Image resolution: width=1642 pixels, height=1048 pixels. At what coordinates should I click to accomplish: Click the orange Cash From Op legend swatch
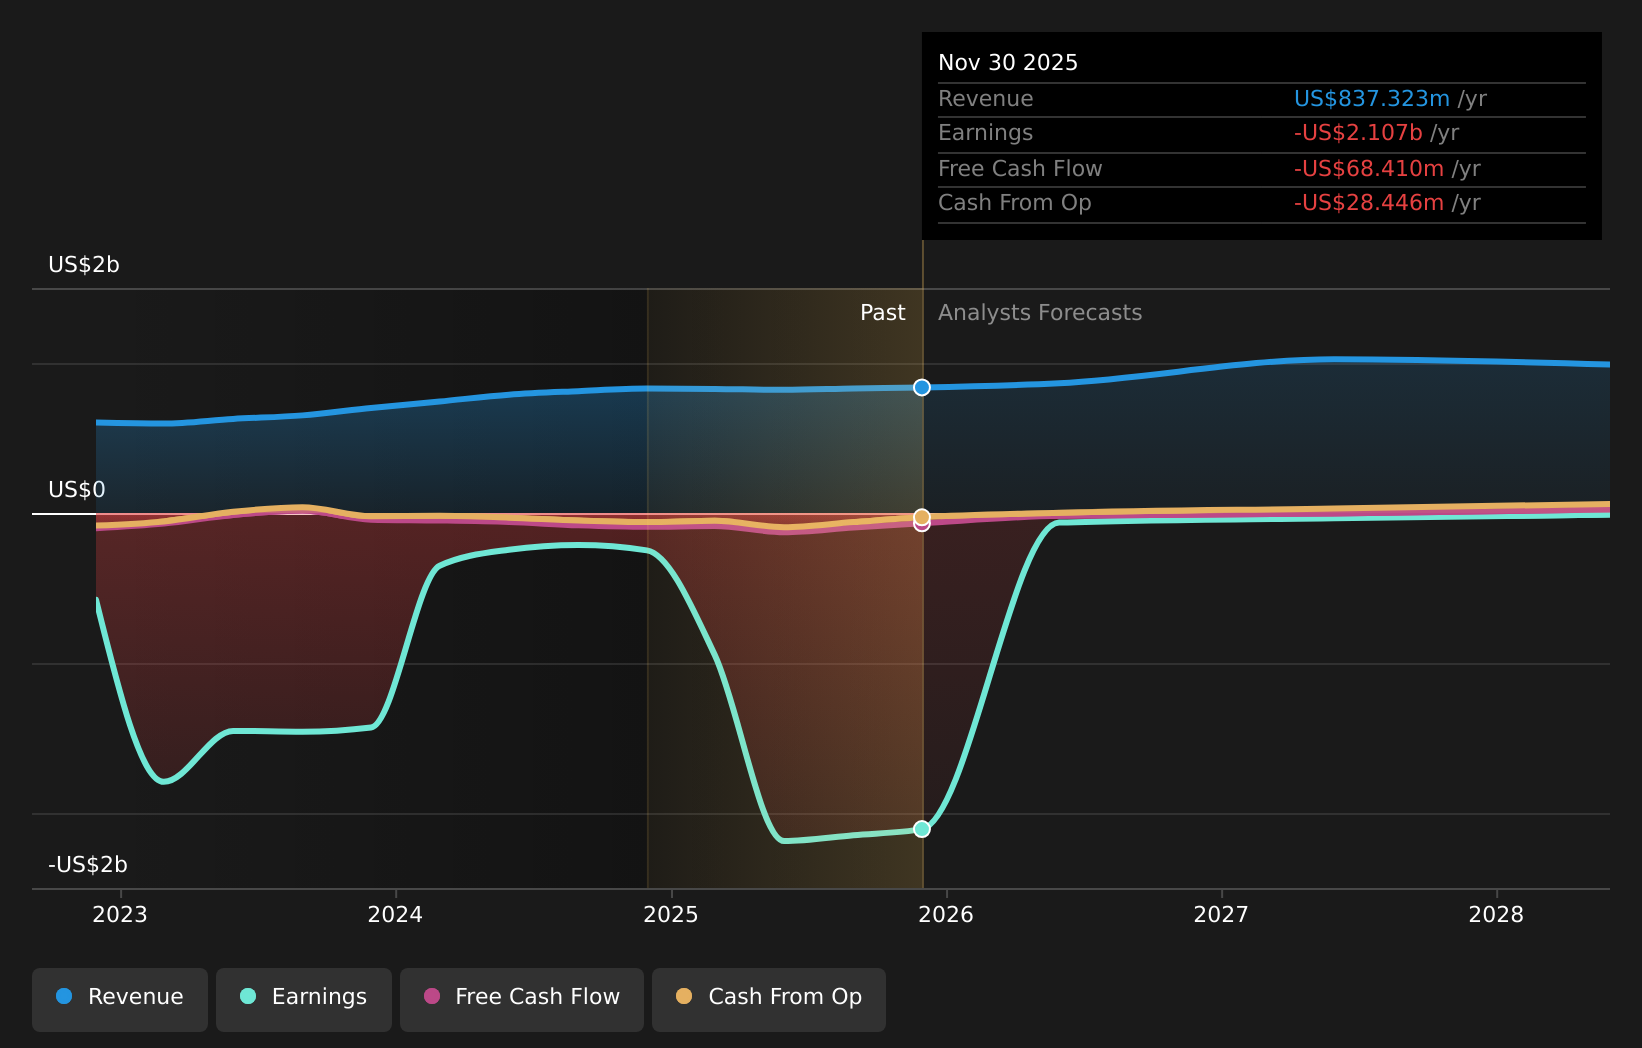click(x=684, y=996)
